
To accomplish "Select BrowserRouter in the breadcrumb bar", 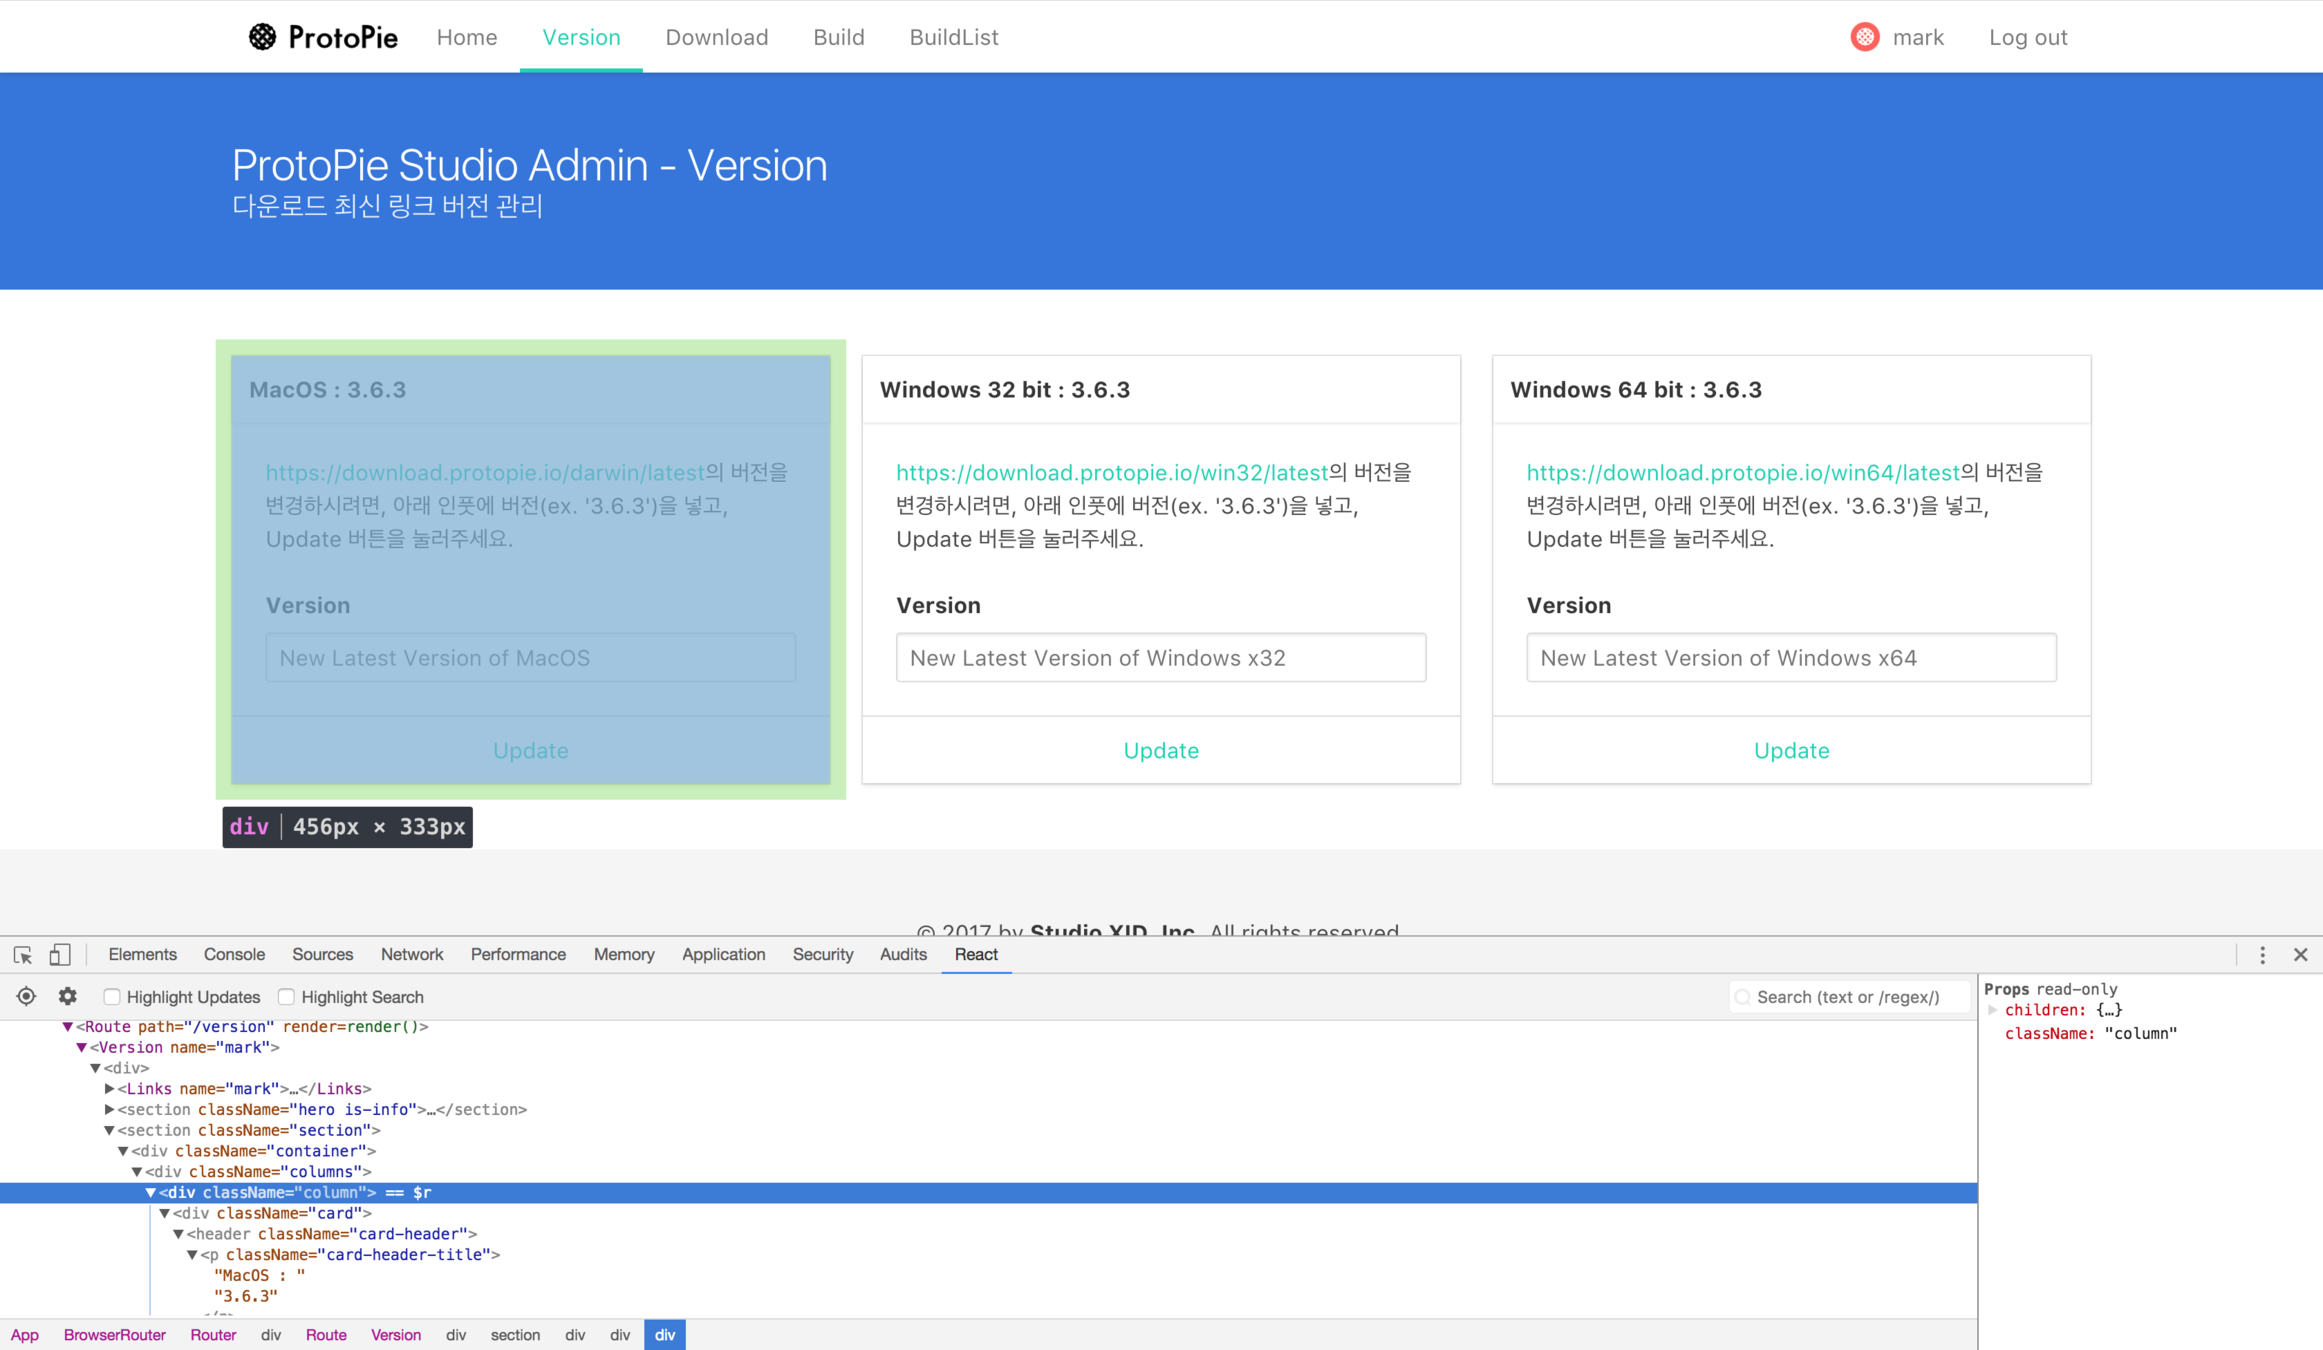I will (x=114, y=1336).
